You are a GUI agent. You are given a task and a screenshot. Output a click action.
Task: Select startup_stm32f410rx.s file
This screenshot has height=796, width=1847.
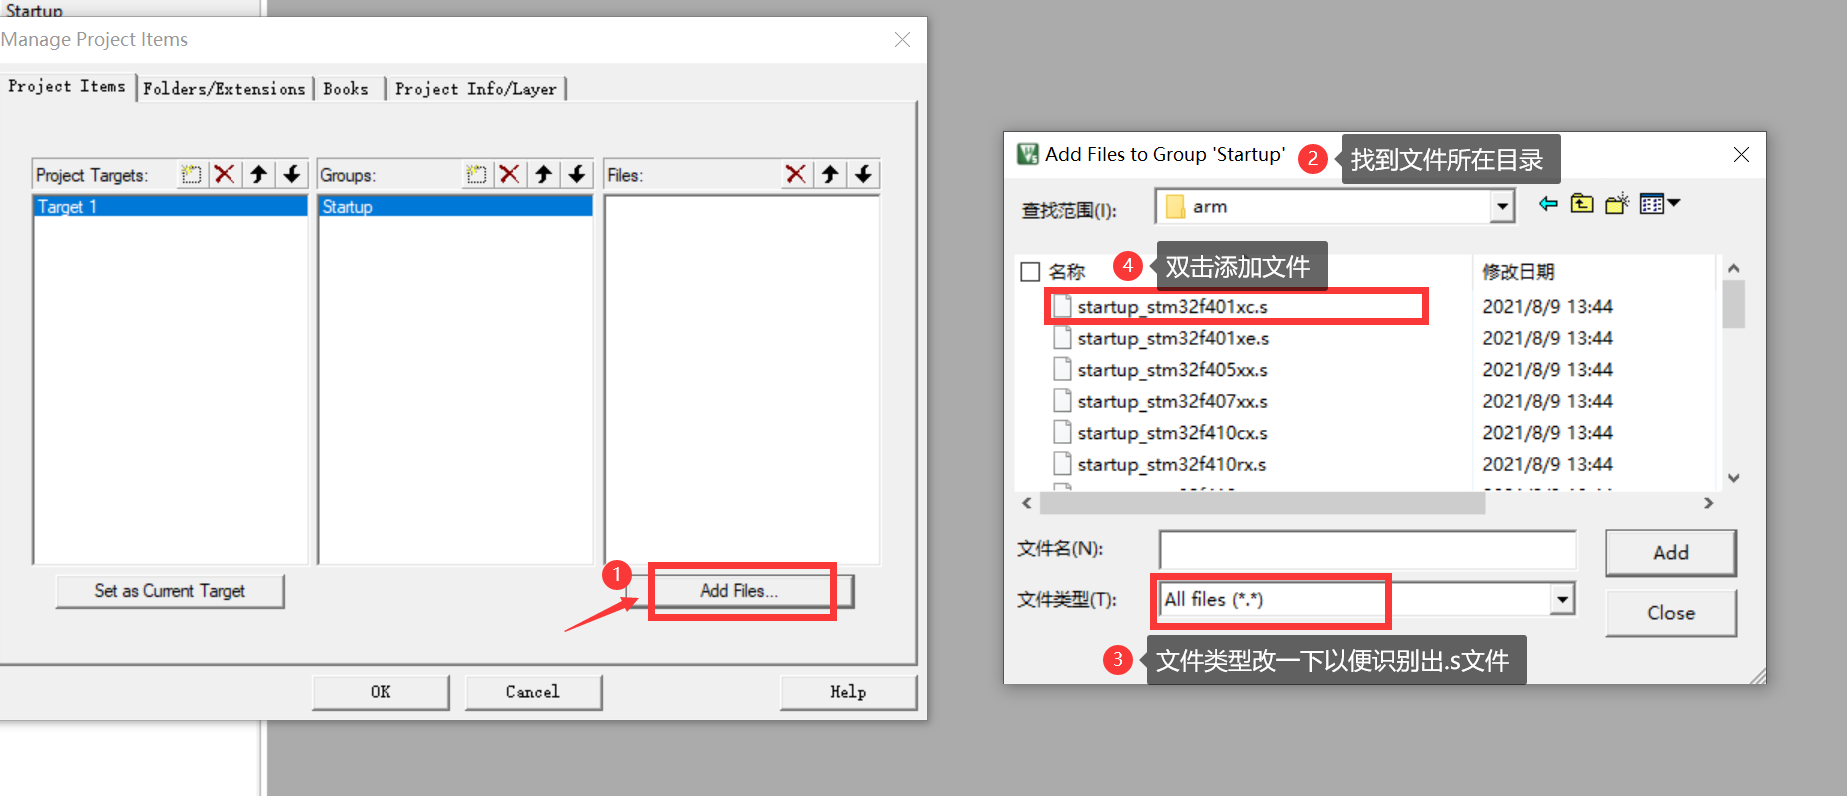point(1172,464)
